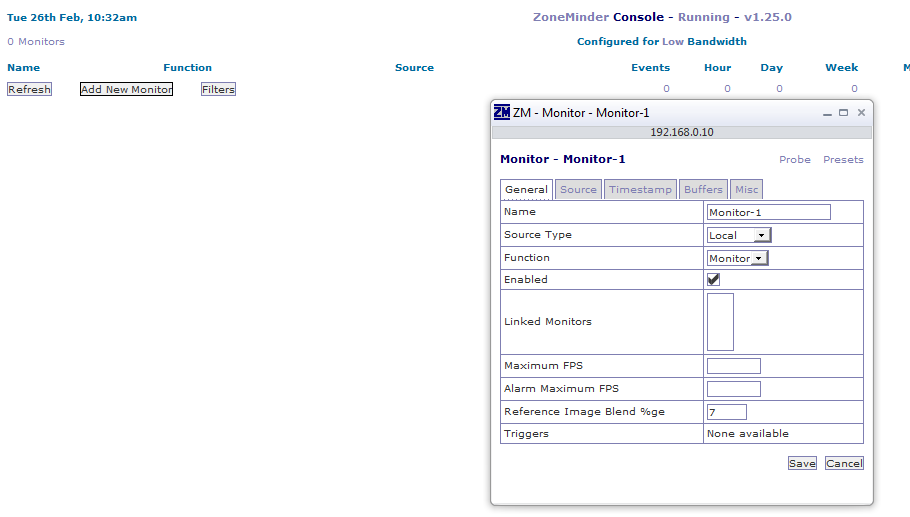Click the Linked Monitors list box

[x=720, y=322]
